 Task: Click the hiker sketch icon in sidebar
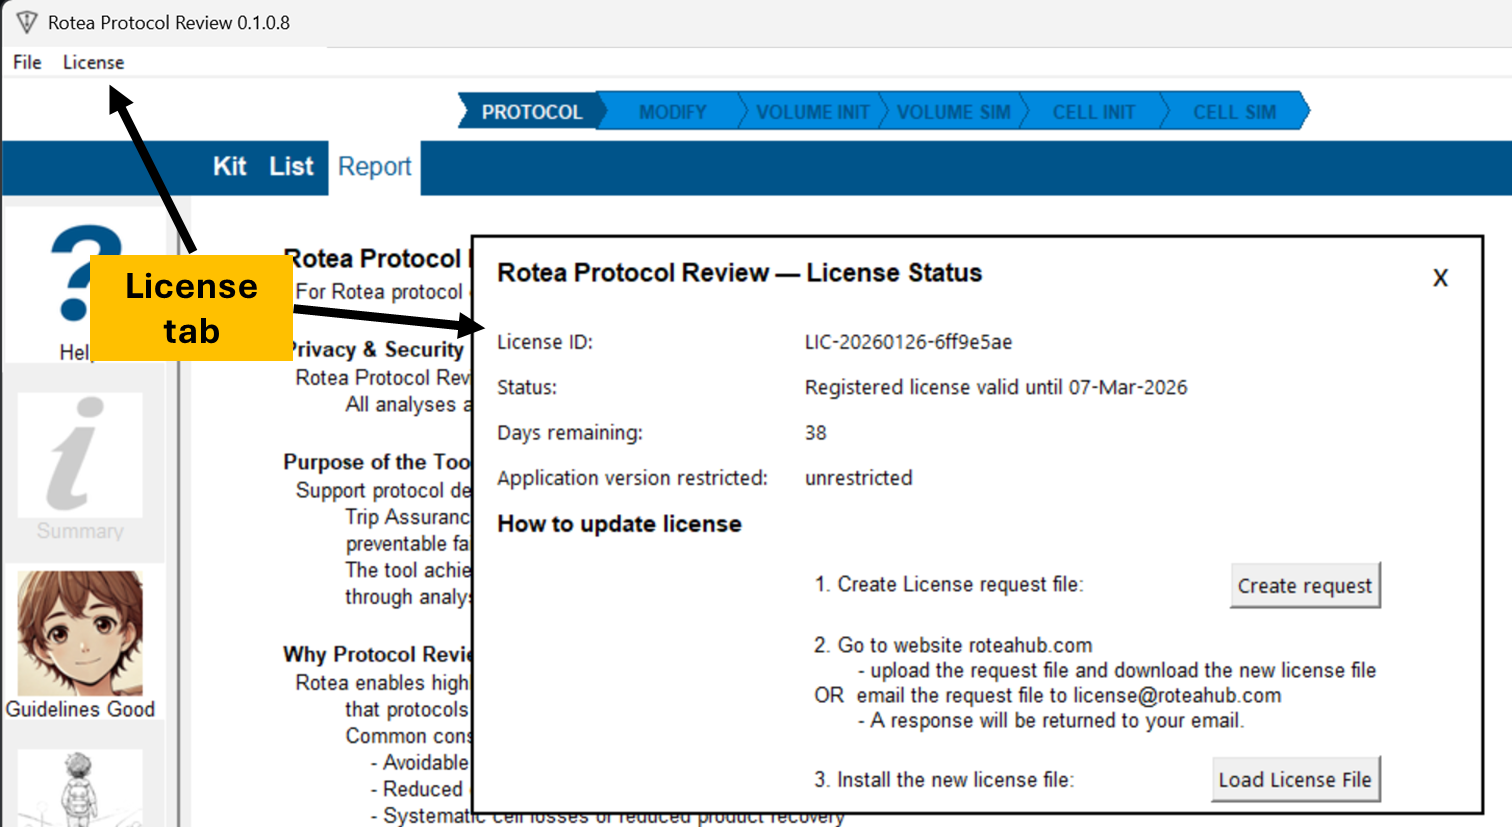tap(80, 787)
